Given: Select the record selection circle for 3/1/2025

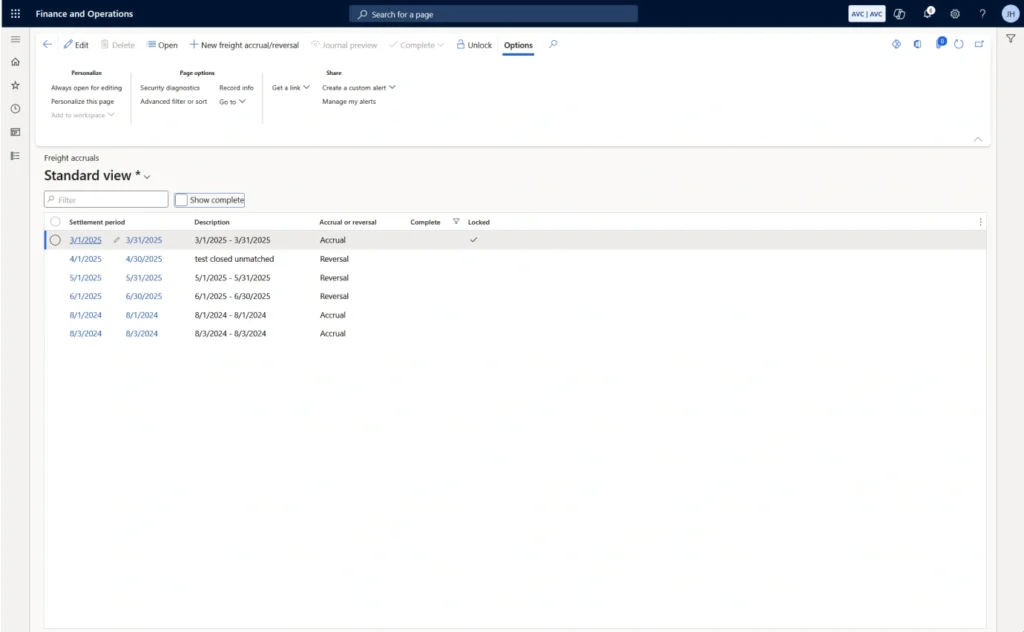Looking at the screenshot, I should pos(55,240).
